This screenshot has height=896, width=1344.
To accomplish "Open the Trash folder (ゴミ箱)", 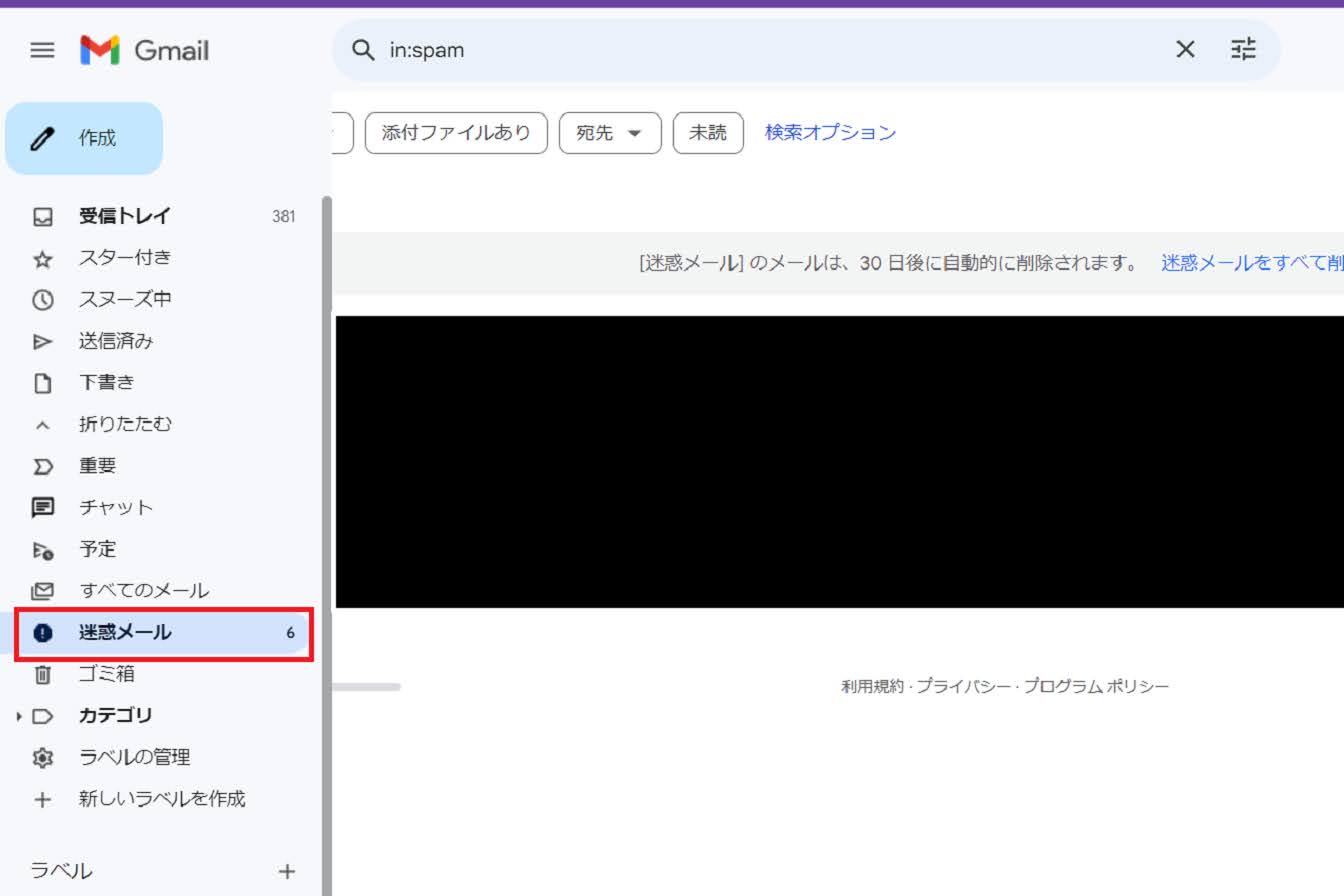I will [106, 674].
